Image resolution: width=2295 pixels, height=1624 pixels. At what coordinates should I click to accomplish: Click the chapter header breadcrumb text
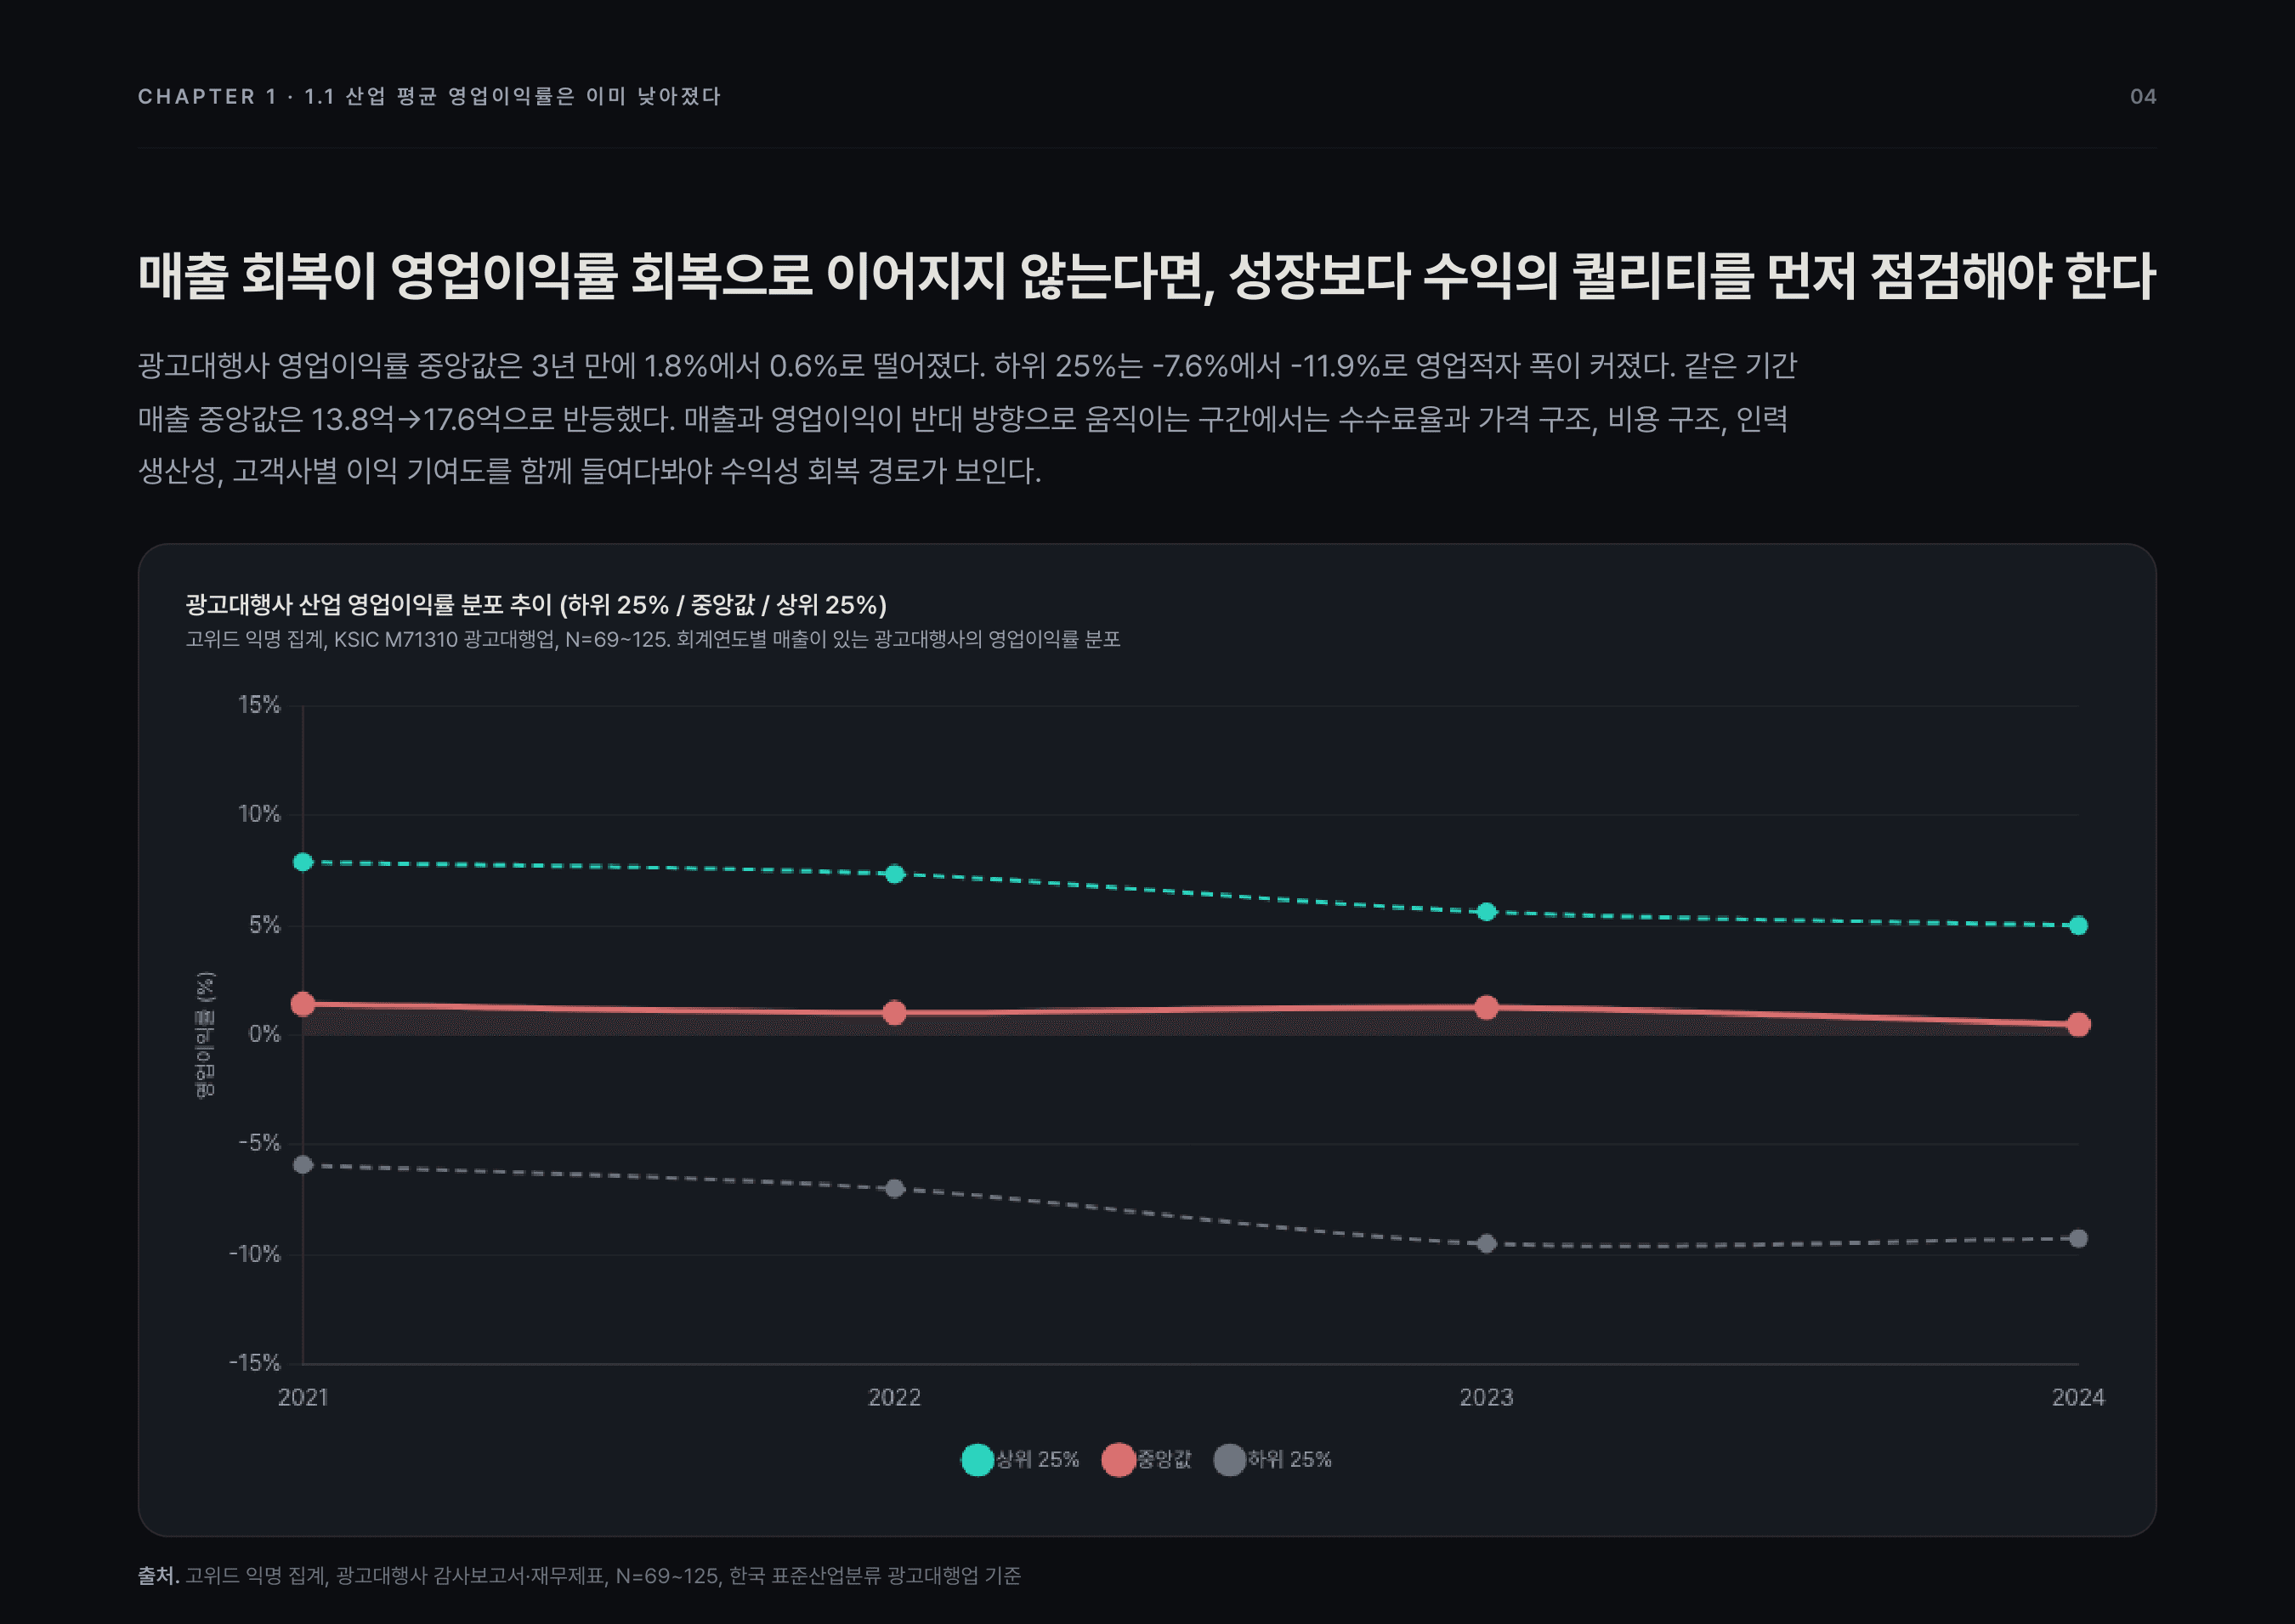click(x=429, y=96)
